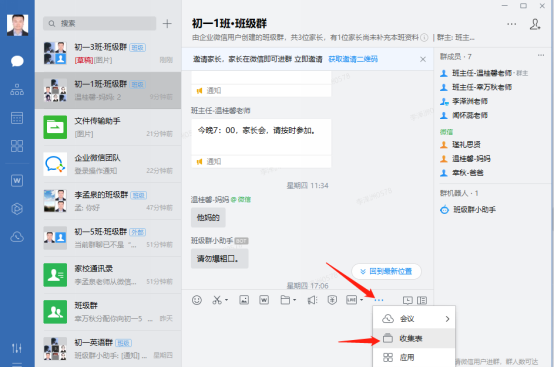Click the 获取邀请二维码 link
The image size is (554, 368).
pos(353,59)
